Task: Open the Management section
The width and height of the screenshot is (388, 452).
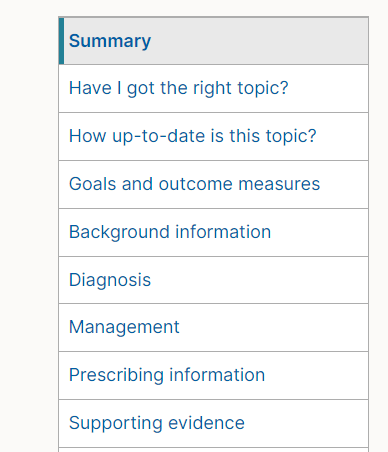Action: coord(124,327)
